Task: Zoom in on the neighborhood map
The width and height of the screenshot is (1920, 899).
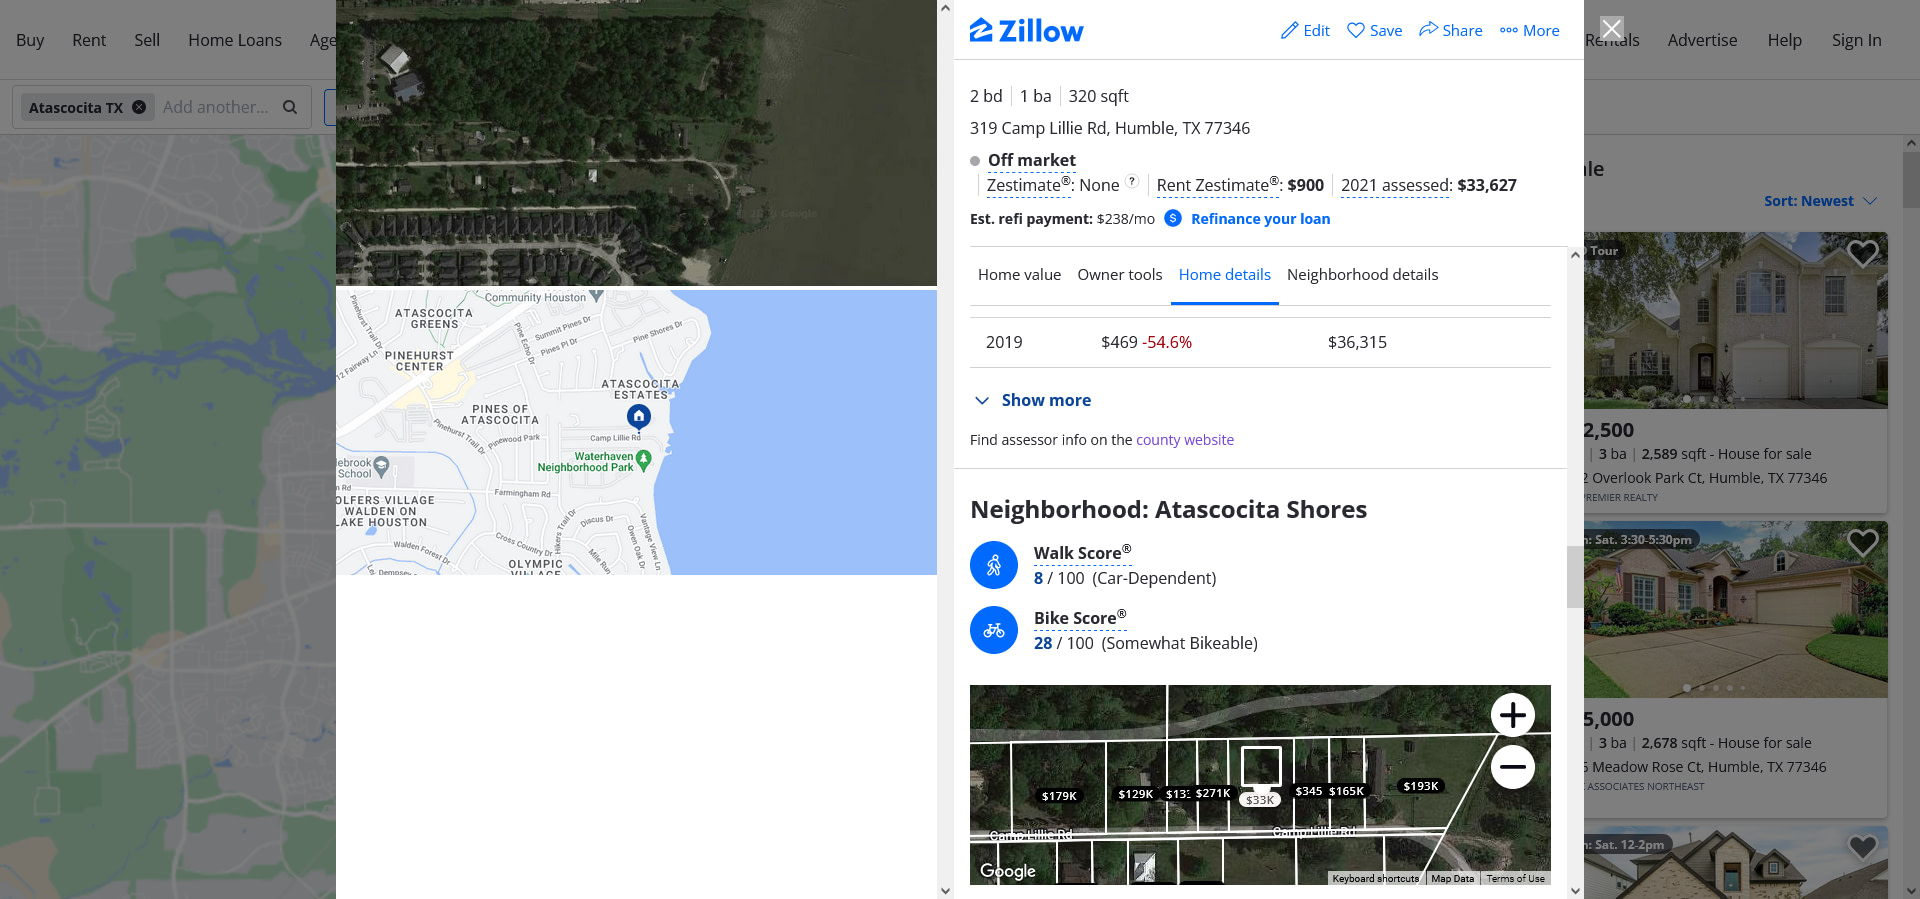Action: pos(1513,715)
